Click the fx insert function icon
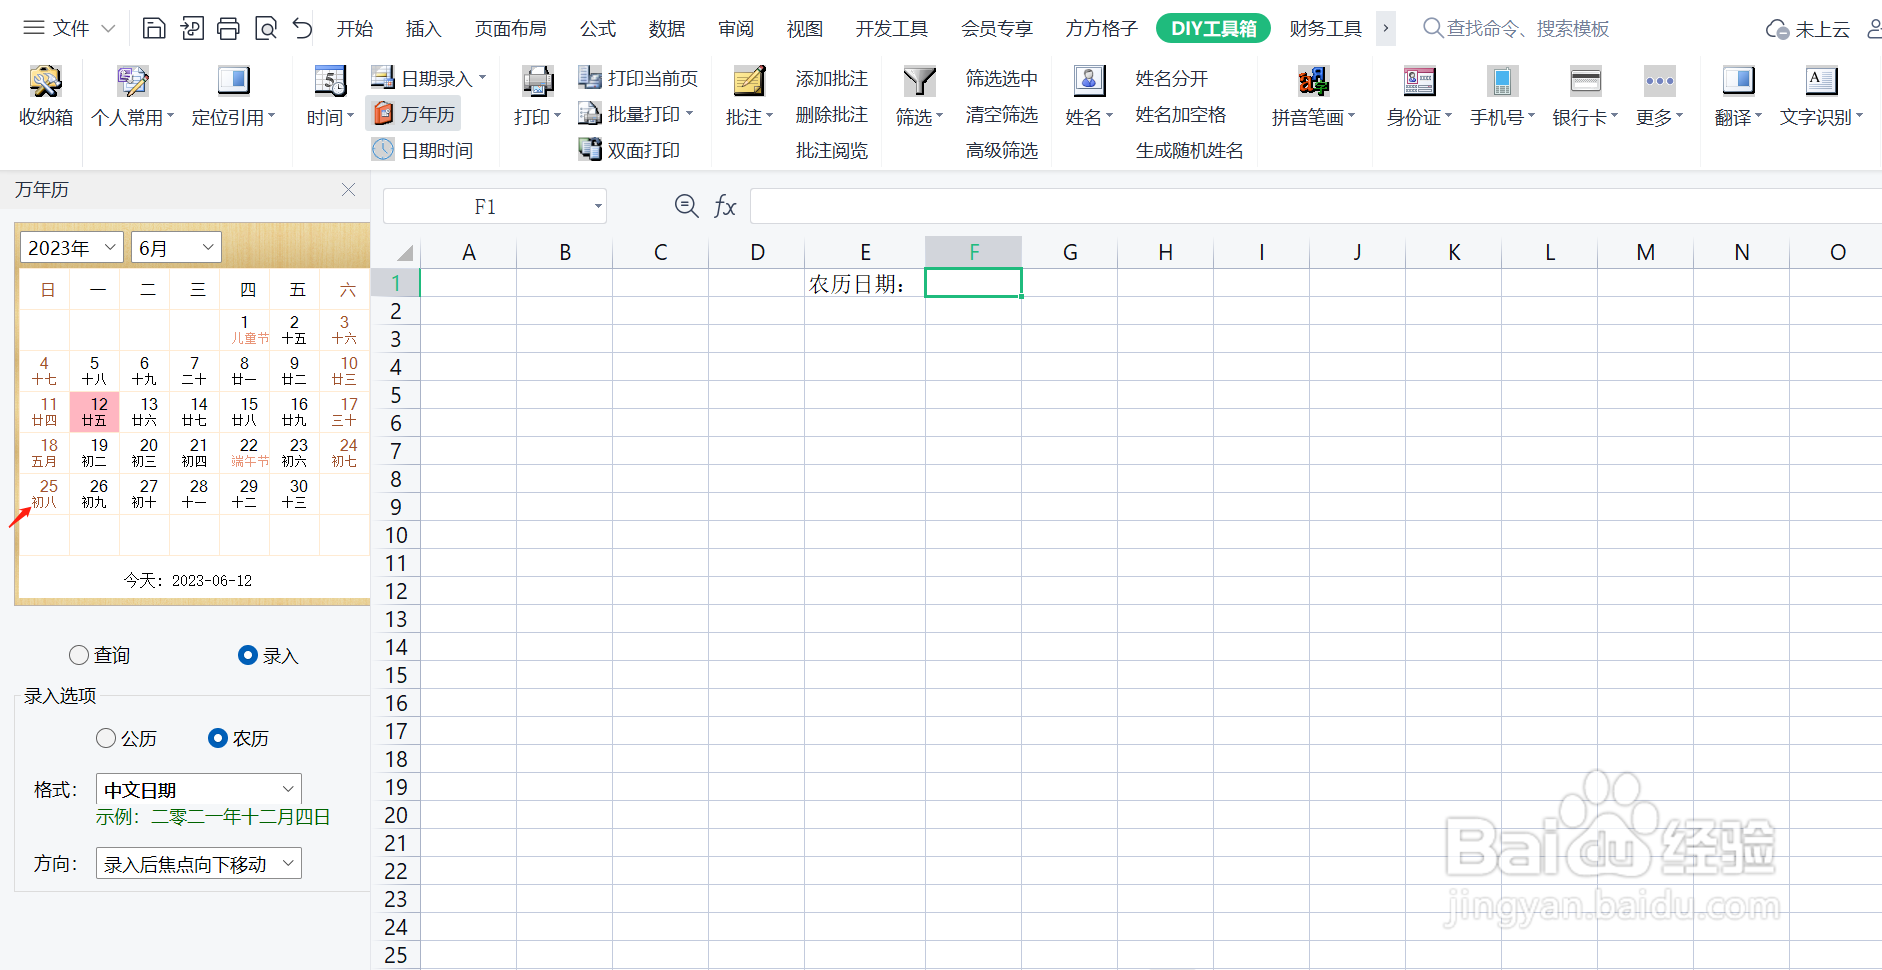The height and width of the screenshot is (970, 1882). pos(725,206)
